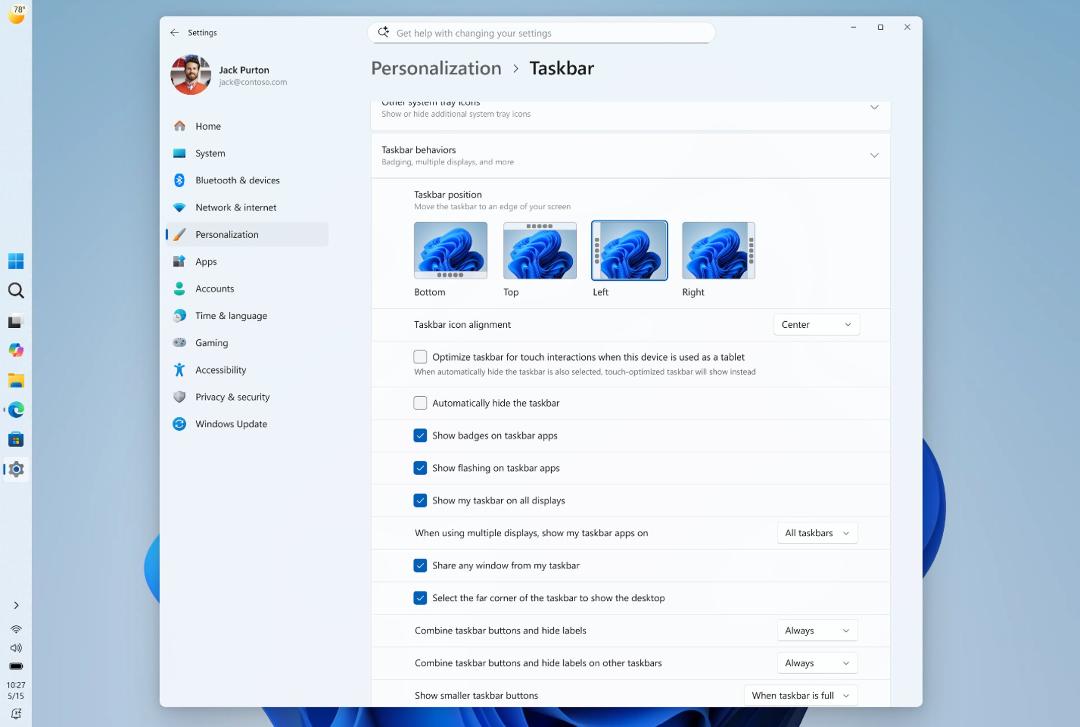1080x727 pixels.
Task: Launch Microsoft Edge from the taskbar
Action: coord(16,410)
